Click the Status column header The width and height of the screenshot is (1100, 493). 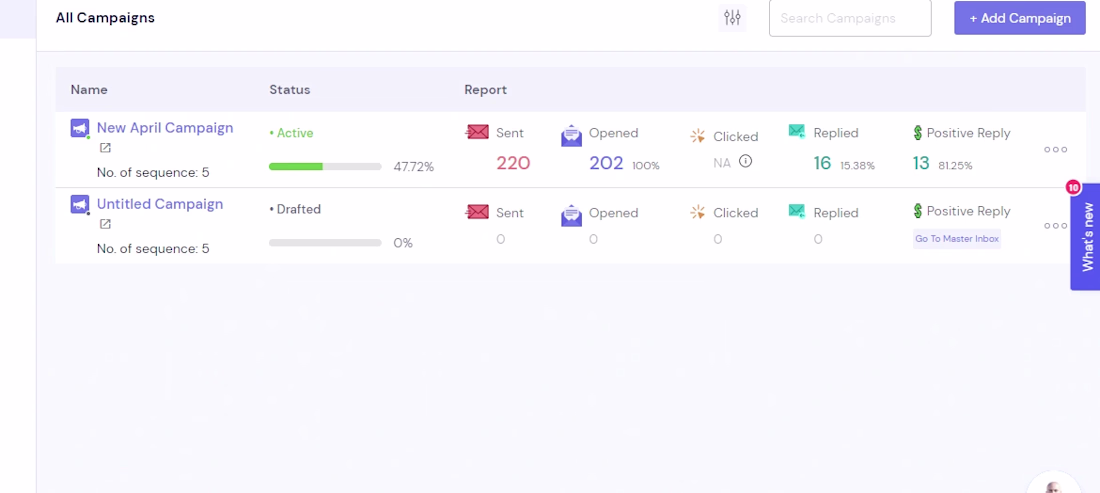click(290, 90)
